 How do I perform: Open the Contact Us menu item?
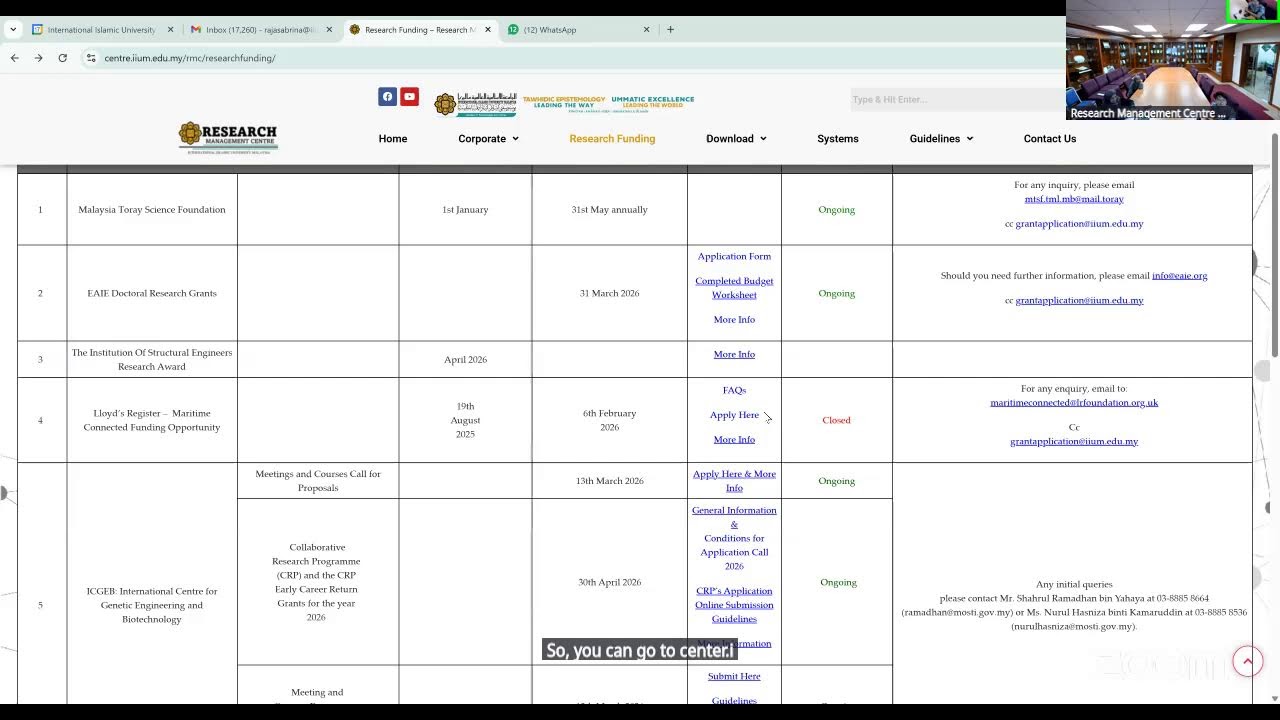(1050, 139)
